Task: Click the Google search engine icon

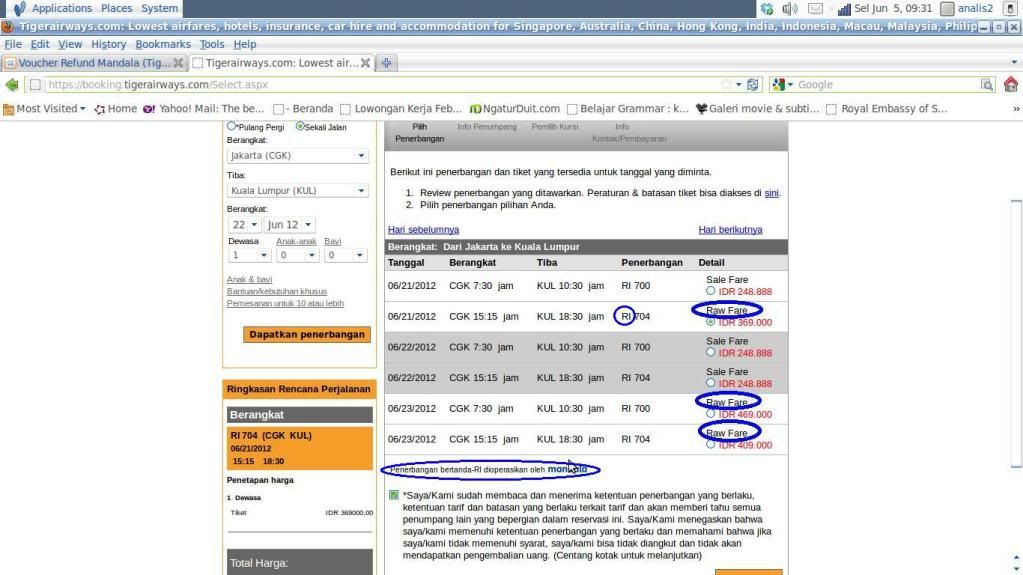Action: (778, 84)
